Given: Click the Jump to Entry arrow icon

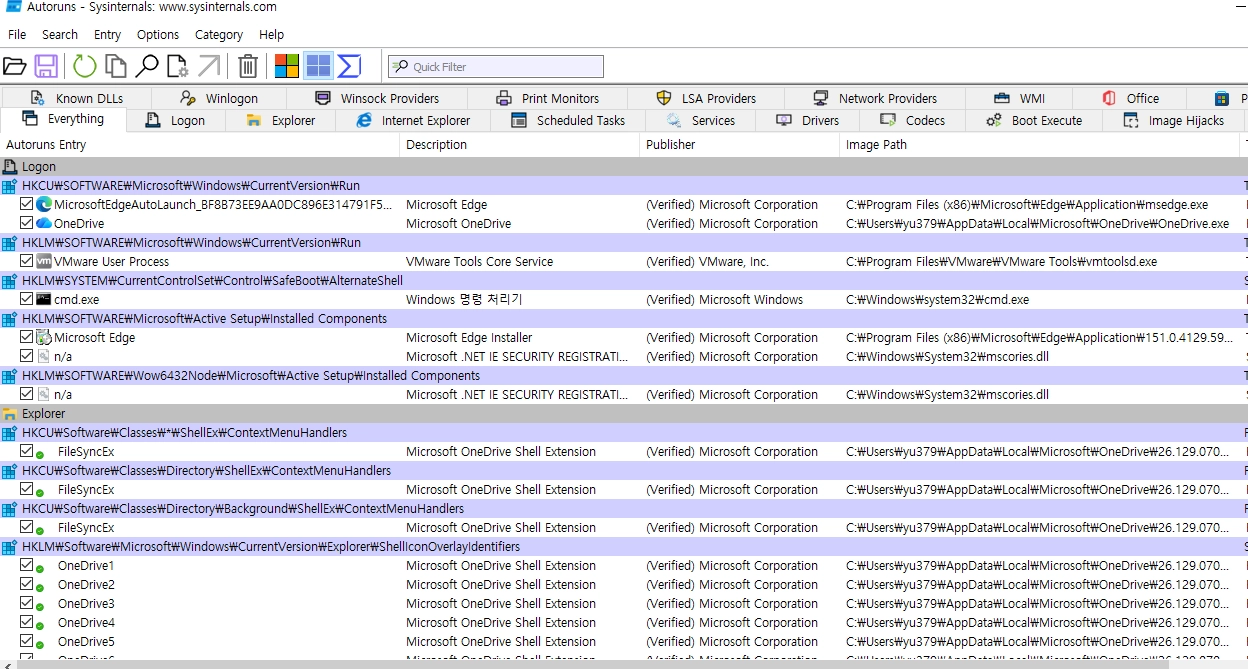Looking at the screenshot, I should point(209,67).
